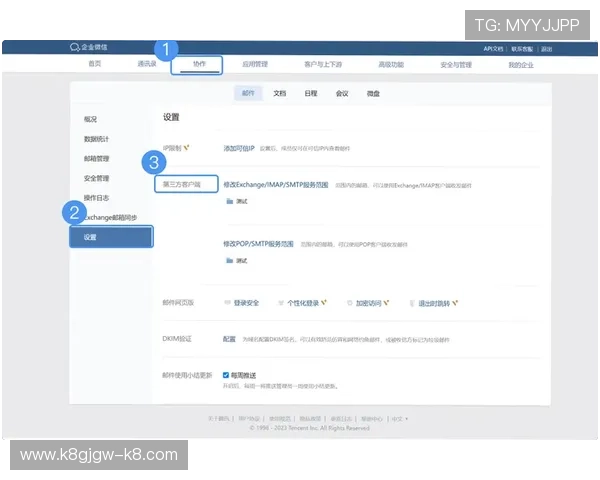
Task: Click 修改Exchange/IMAP/SMTP服务范围 link
Action: coord(276,185)
